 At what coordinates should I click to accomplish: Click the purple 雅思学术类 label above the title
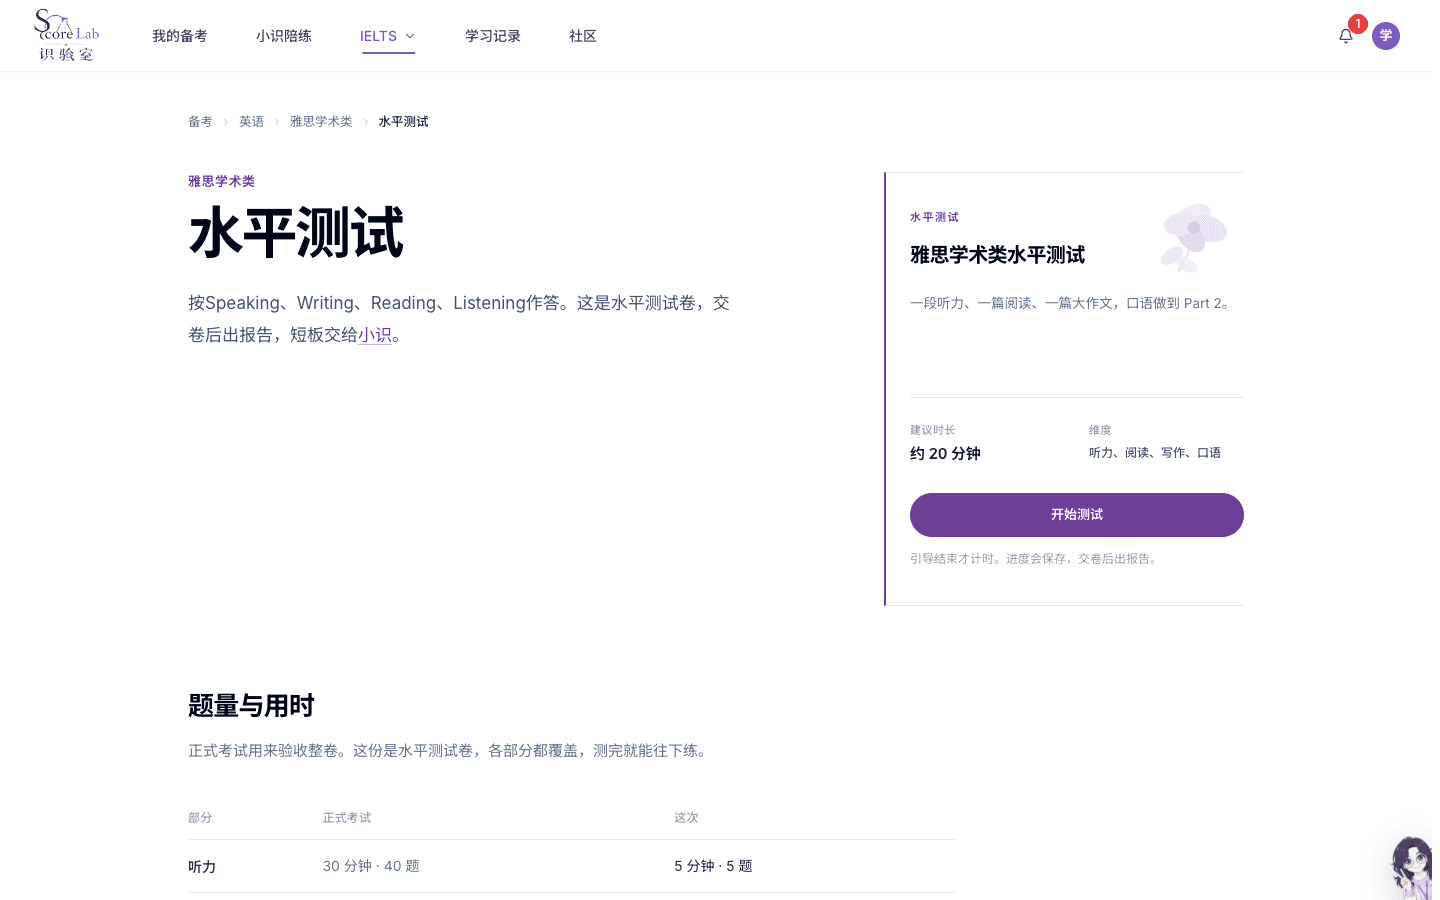point(222,181)
